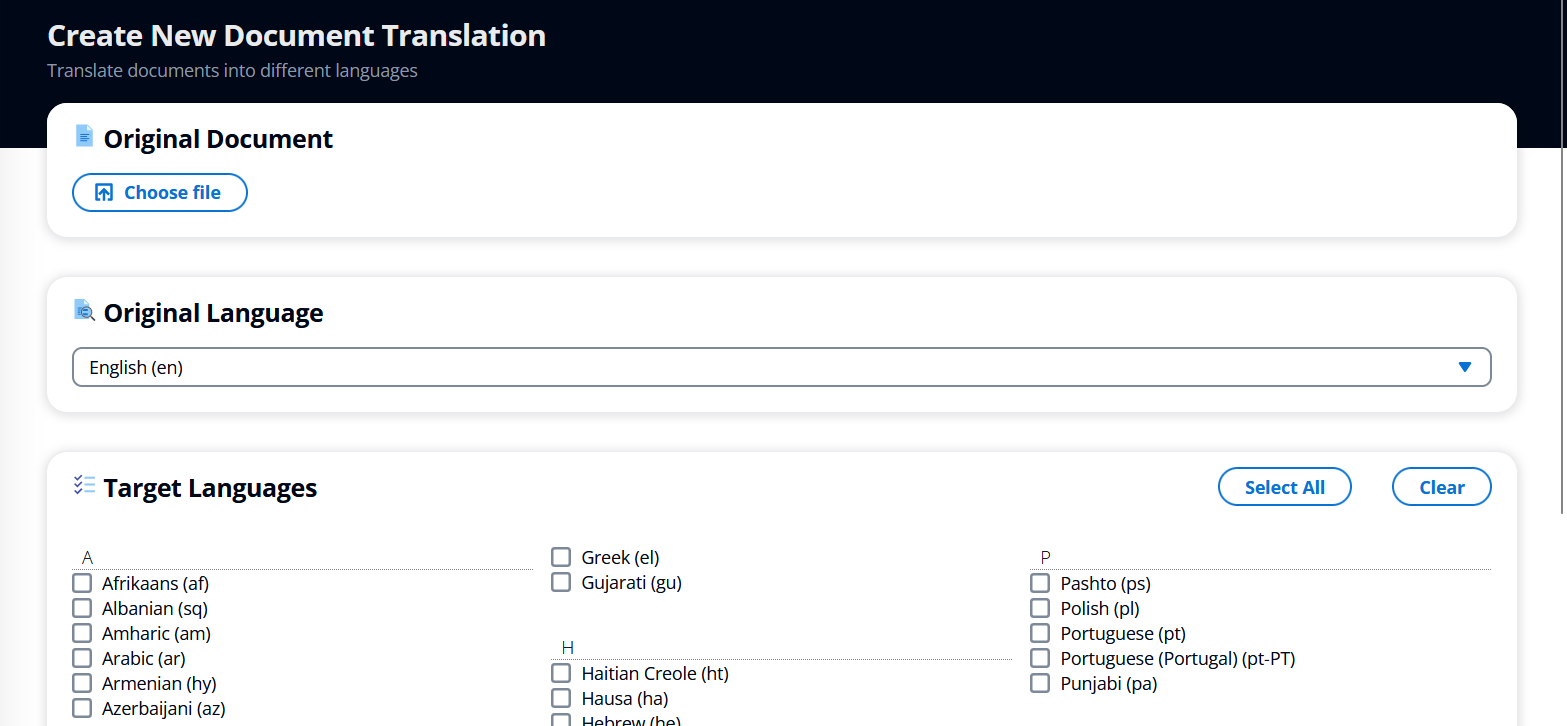
Task: Open the English (en) original language dropdown
Action: (x=781, y=367)
